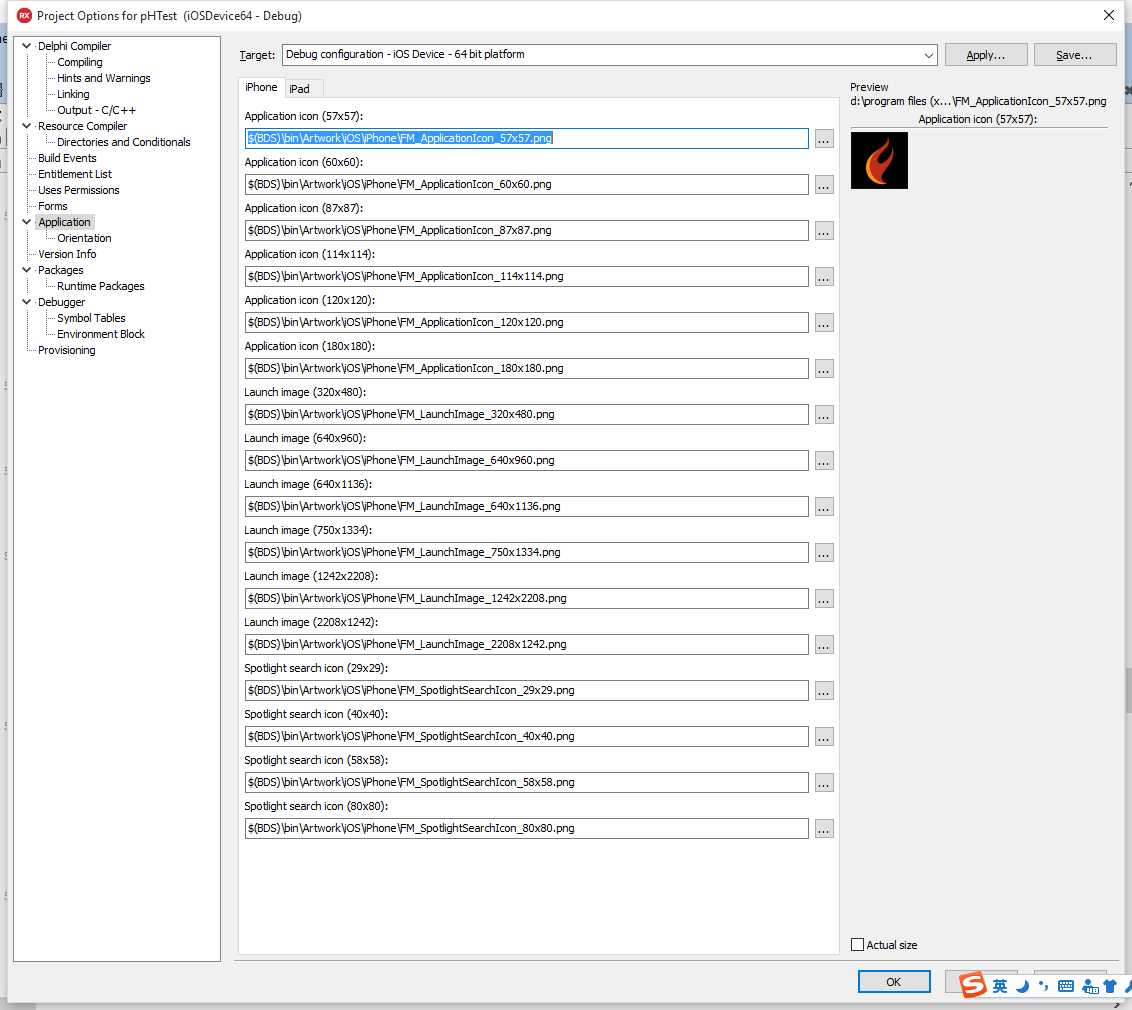This screenshot has width=1132, height=1010.
Task: Focus the Launch image 640x960 path field
Action: (526, 461)
